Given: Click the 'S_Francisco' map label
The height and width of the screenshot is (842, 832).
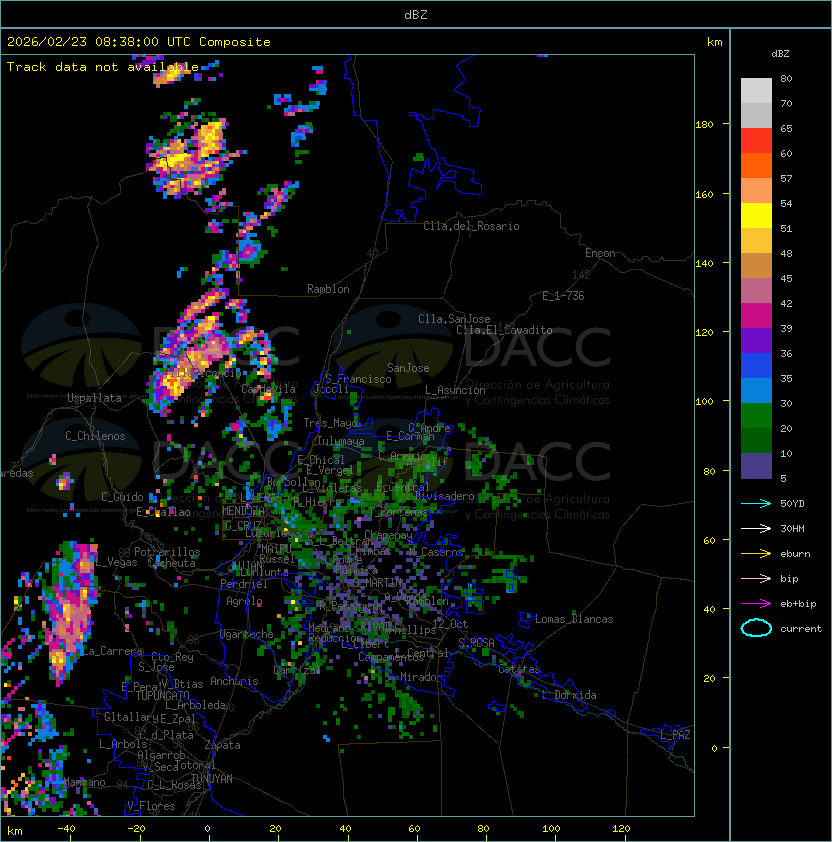Looking at the screenshot, I should coord(358,379).
